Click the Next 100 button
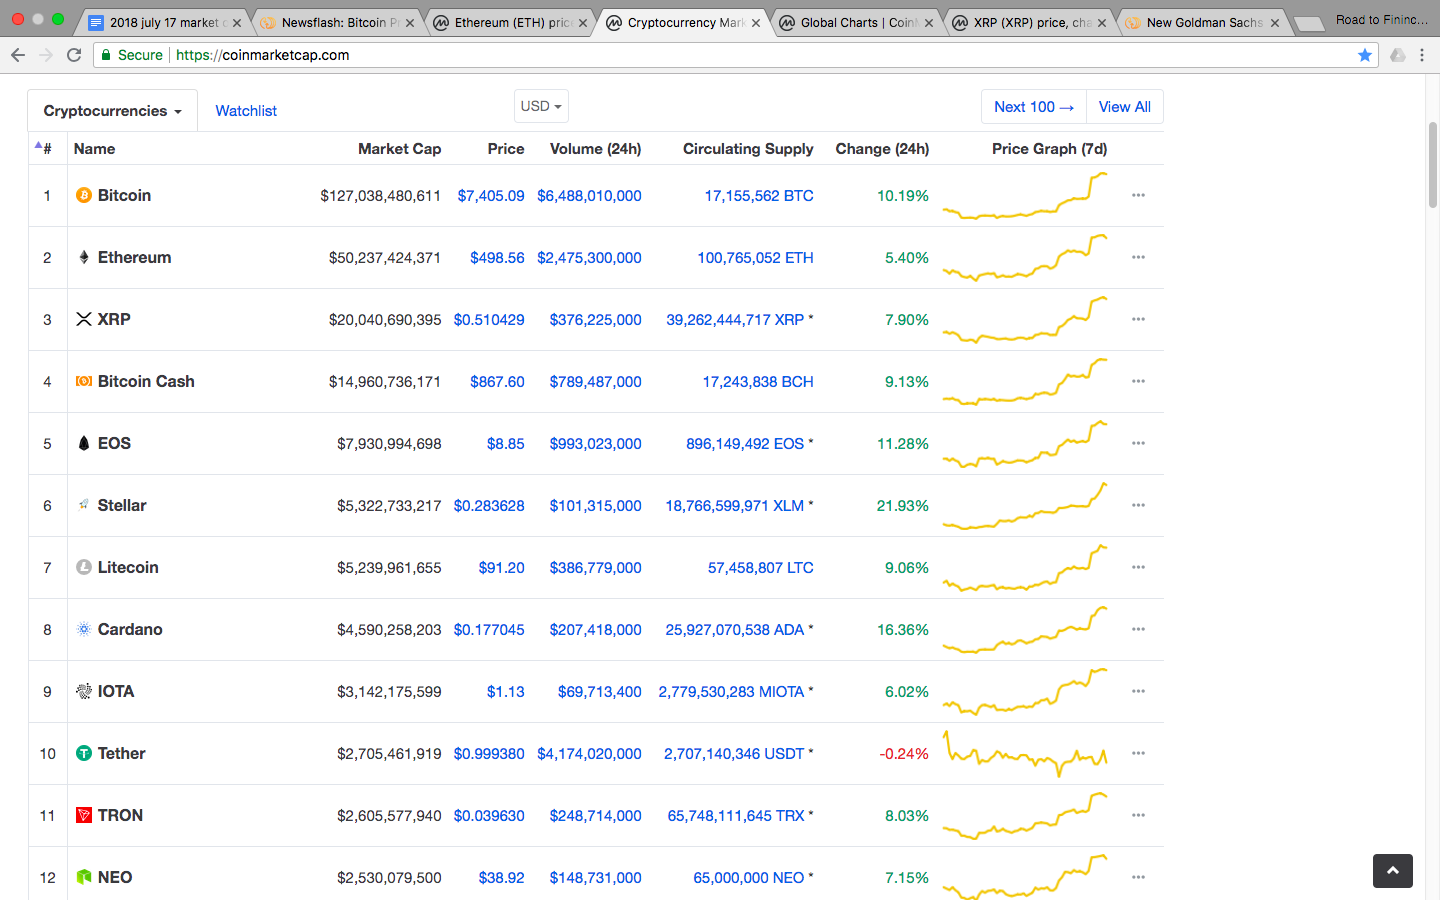Screen dimensions: 1440x900 pos(1034,107)
